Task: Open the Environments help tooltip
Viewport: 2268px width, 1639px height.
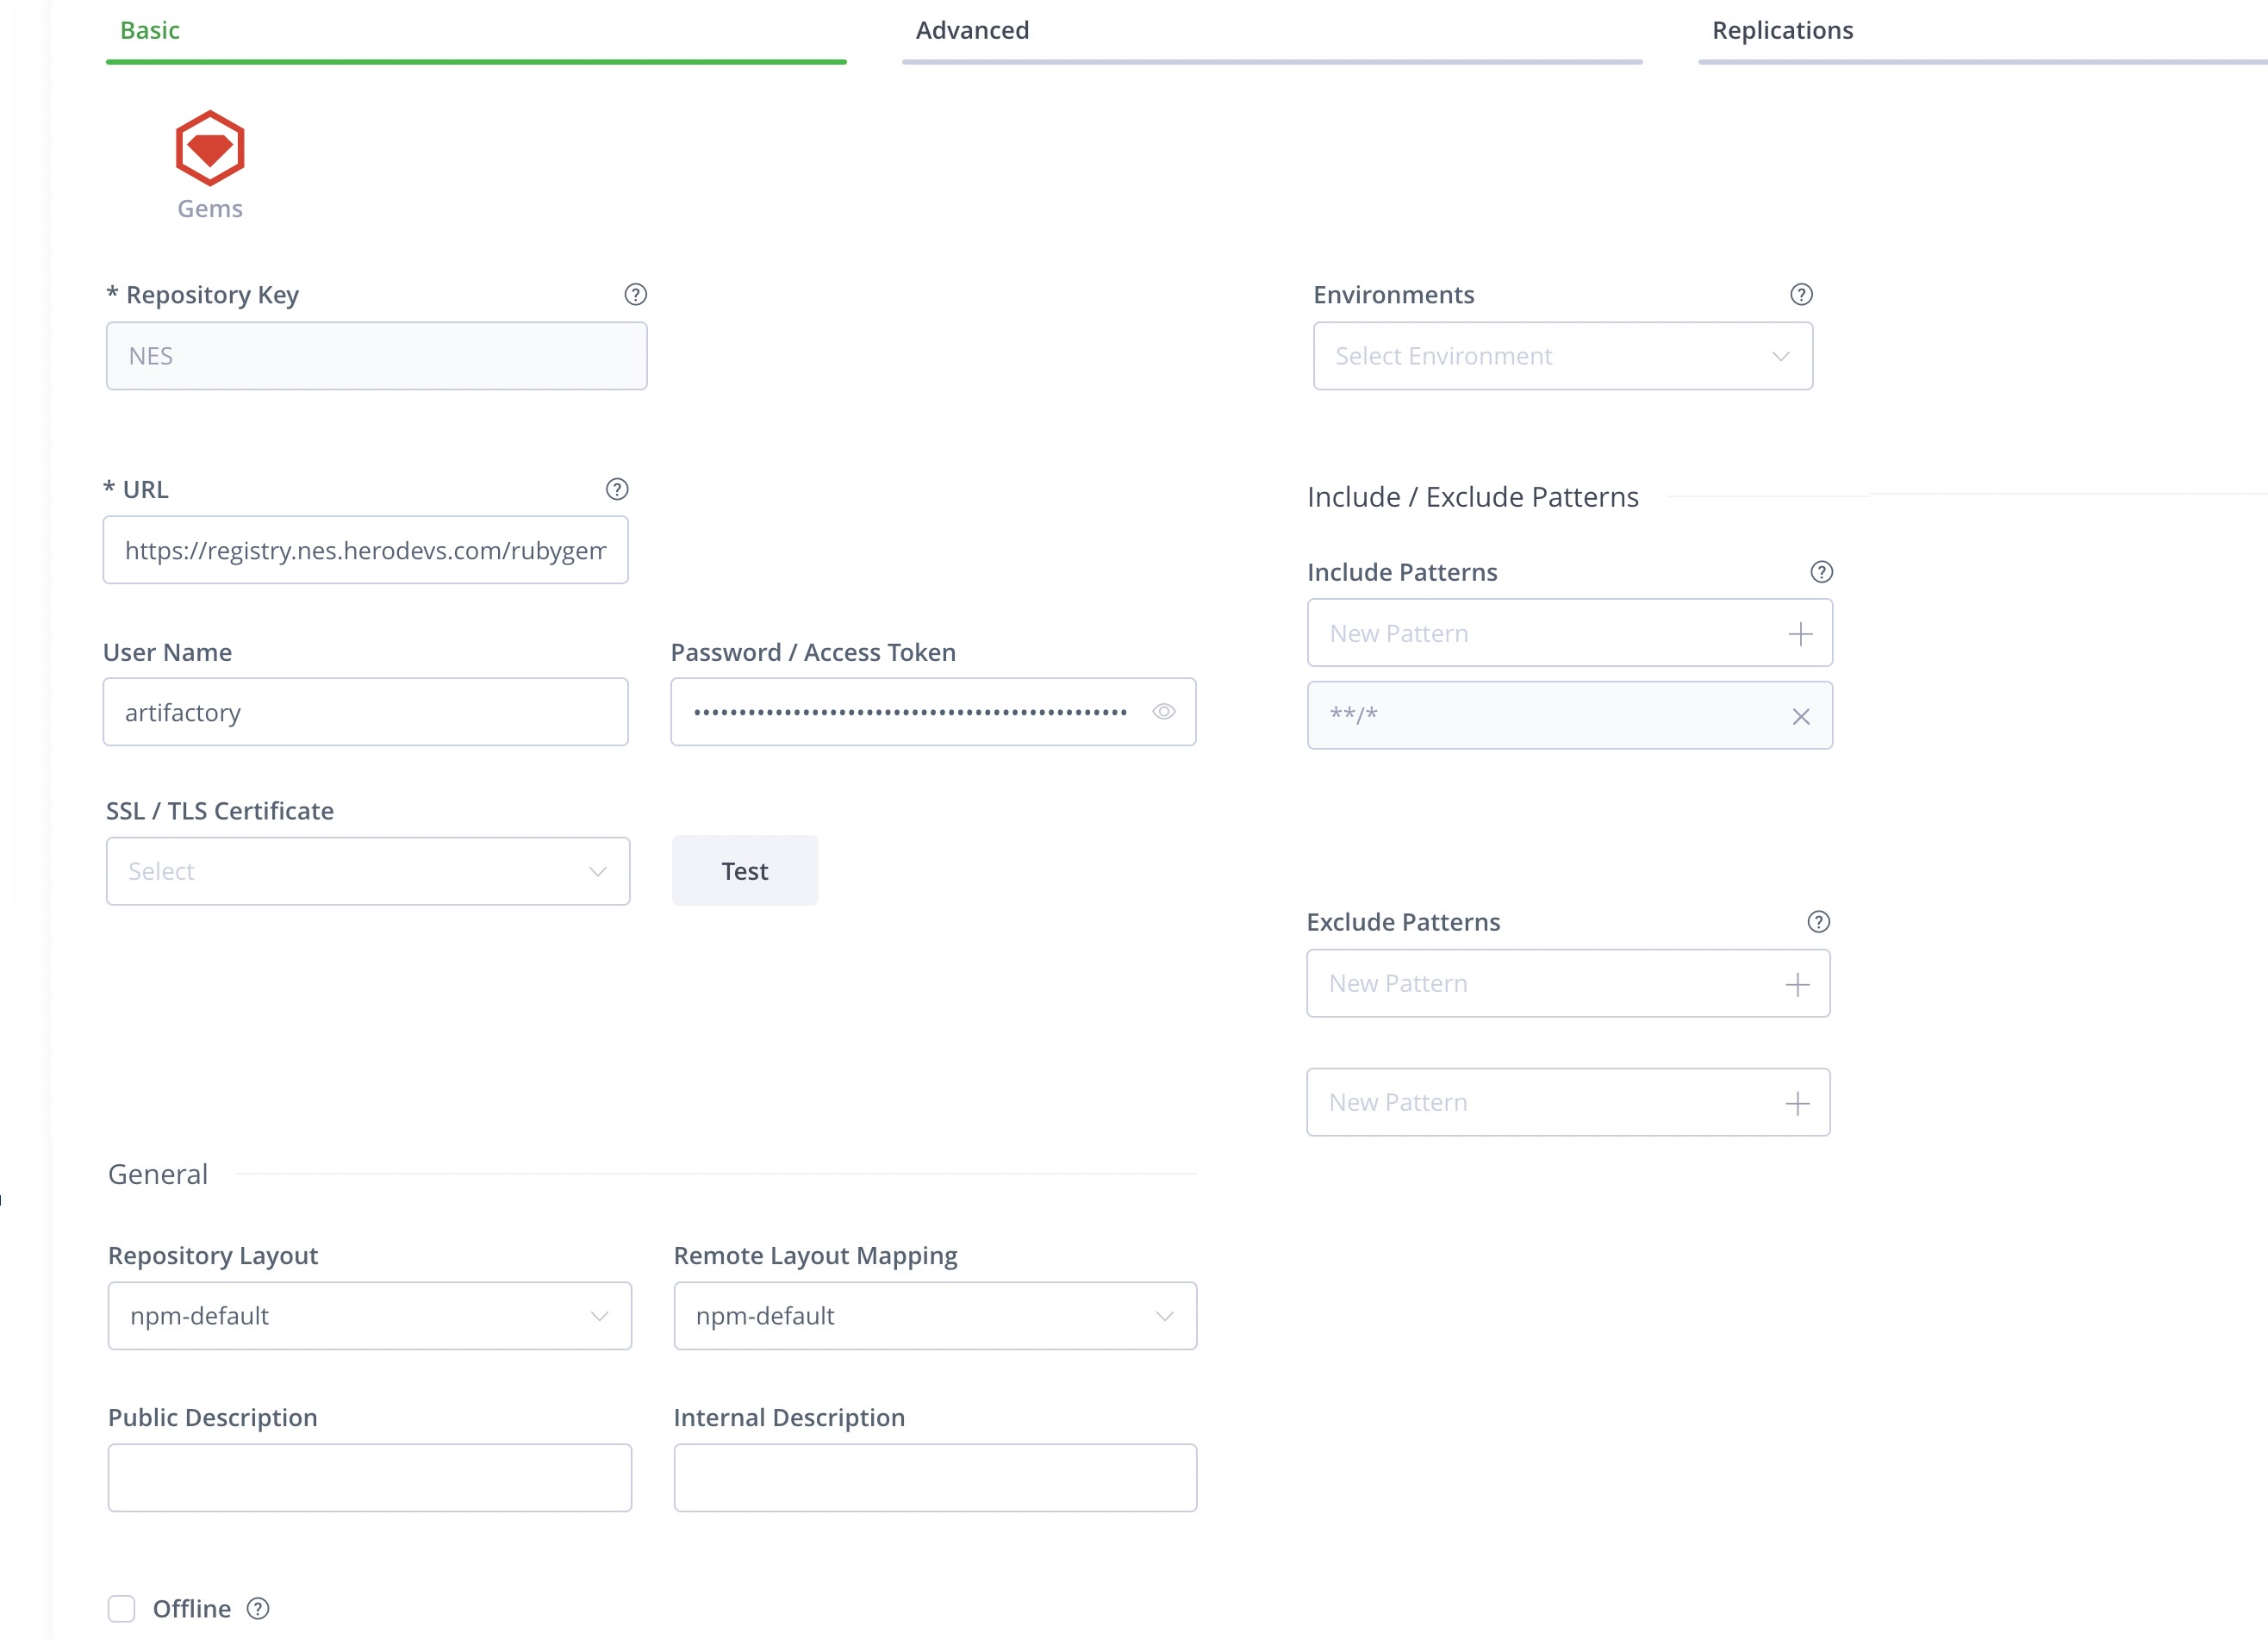Action: click(1800, 294)
